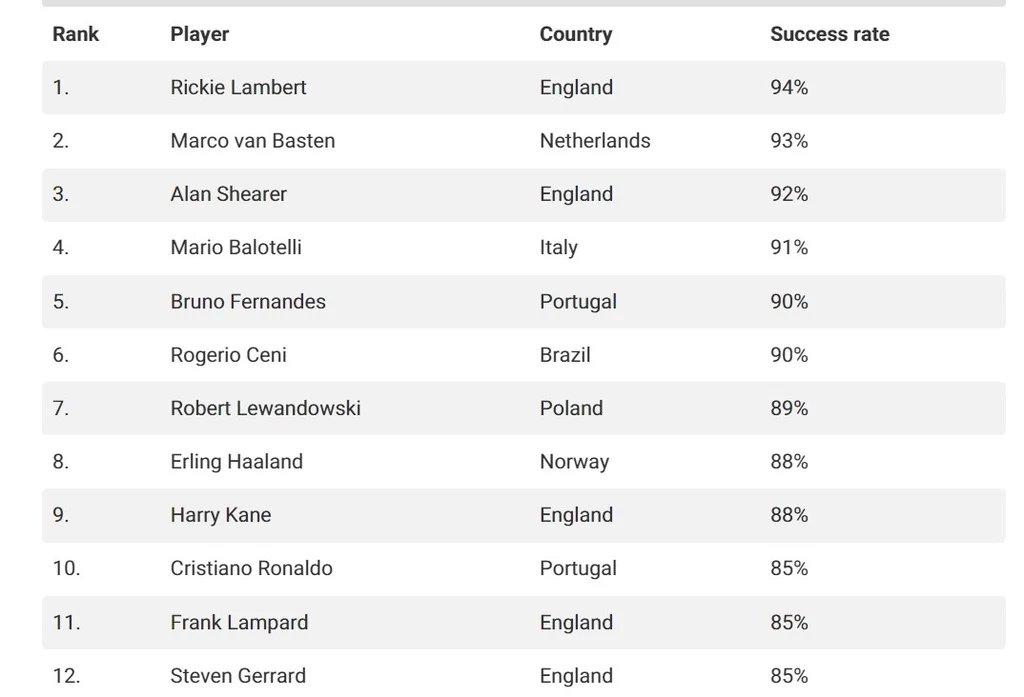Click the Rank column header
1024x697 pixels.
click(75, 34)
